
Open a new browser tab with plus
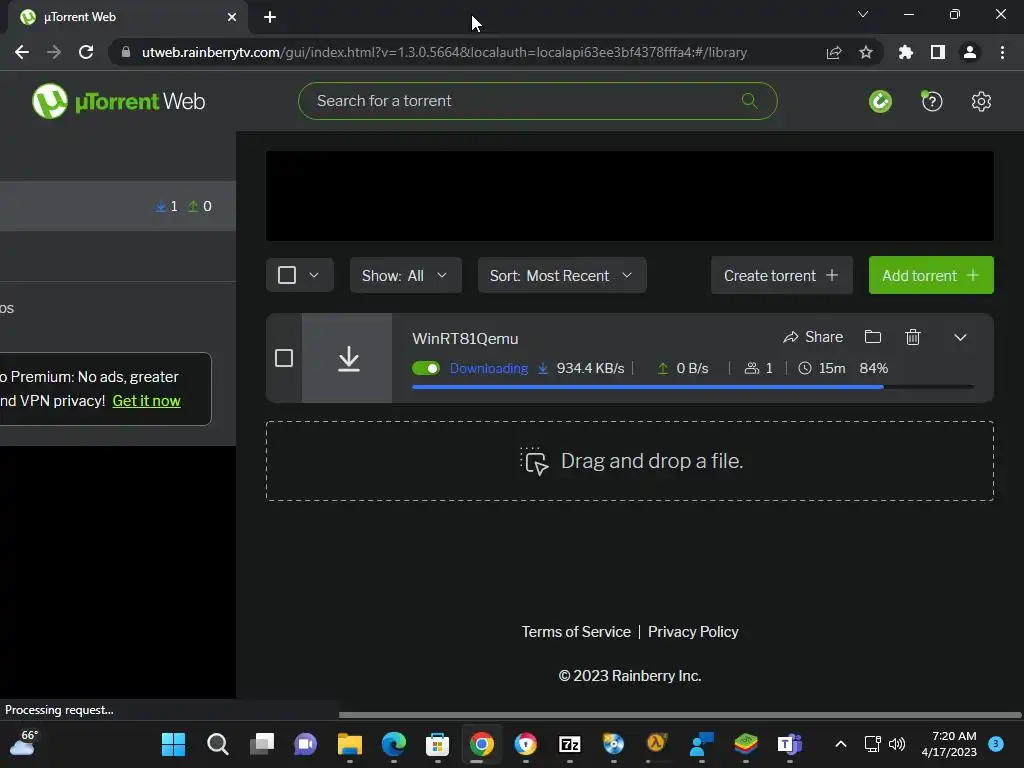click(270, 17)
